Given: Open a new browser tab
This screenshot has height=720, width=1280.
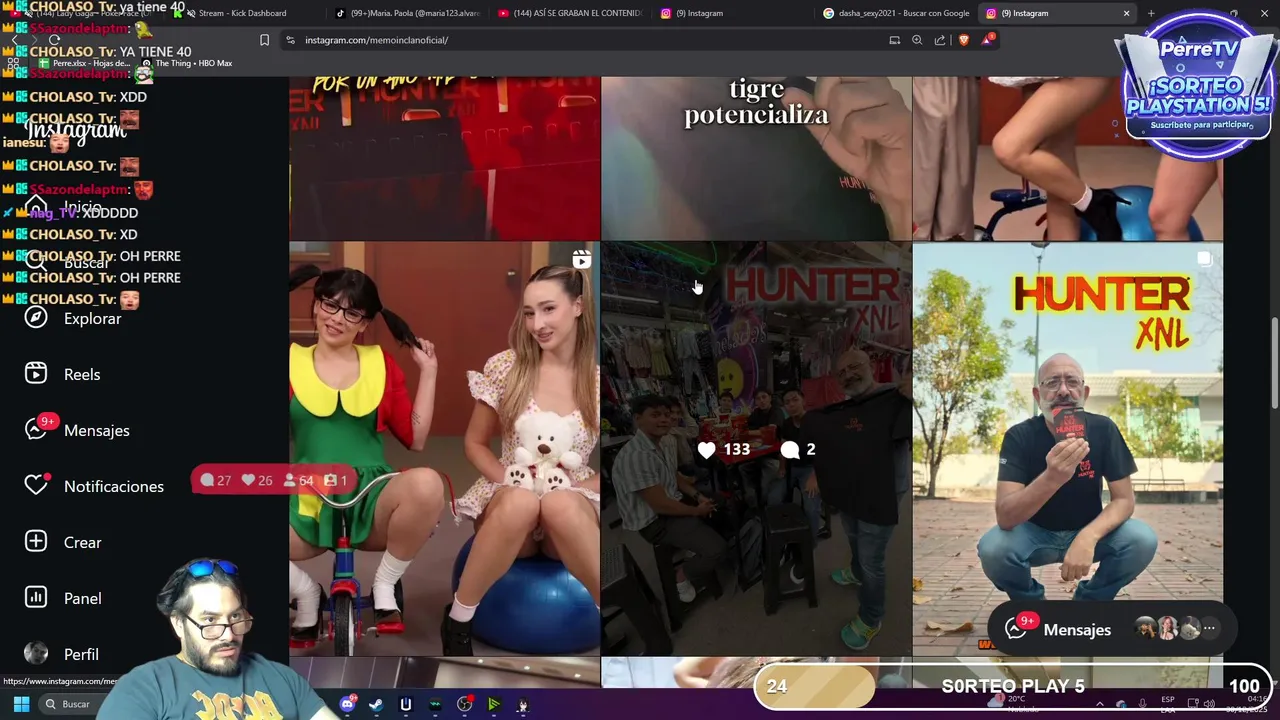Looking at the screenshot, I should [x=1151, y=13].
